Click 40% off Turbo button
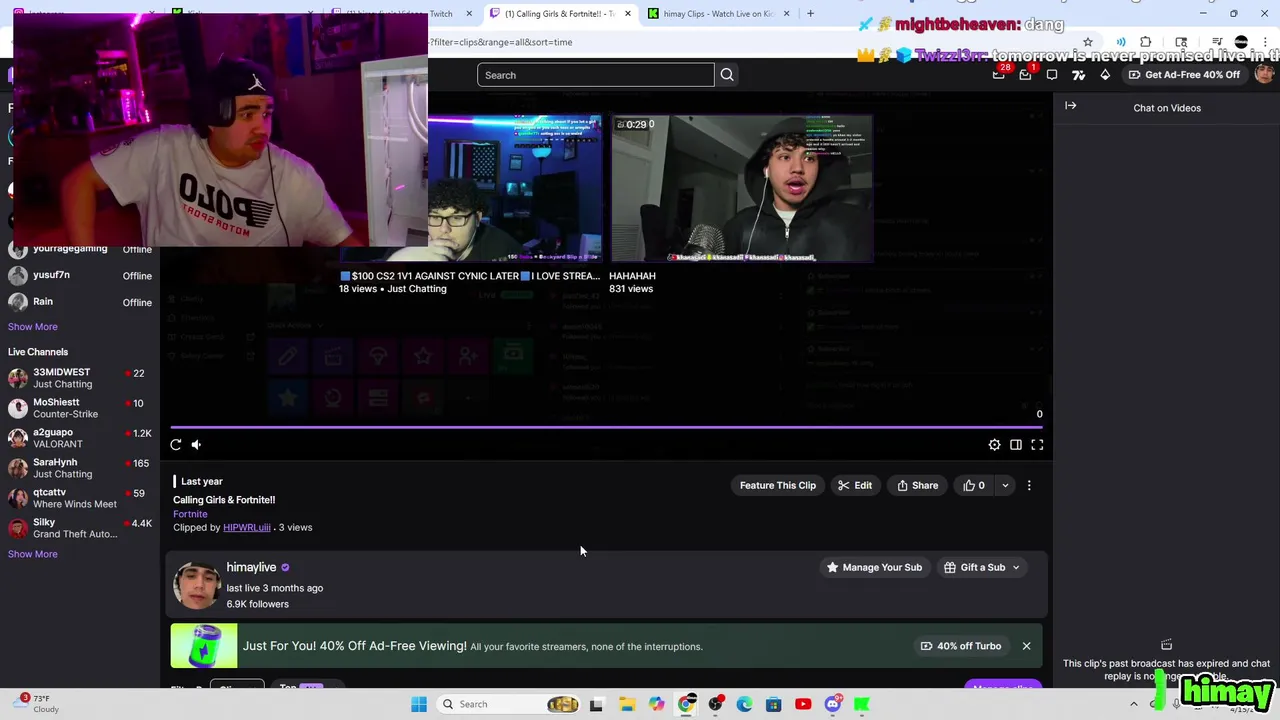The height and width of the screenshot is (720, 1280). [960, 646]
